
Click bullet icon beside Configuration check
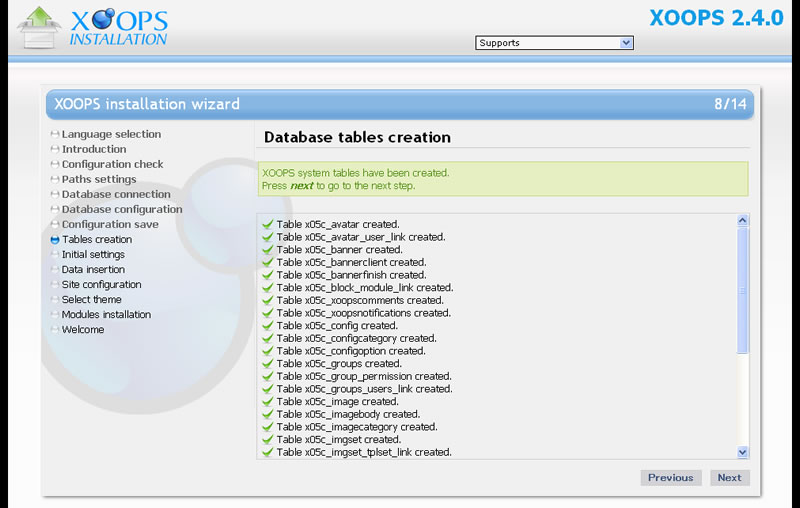(55, 165)
